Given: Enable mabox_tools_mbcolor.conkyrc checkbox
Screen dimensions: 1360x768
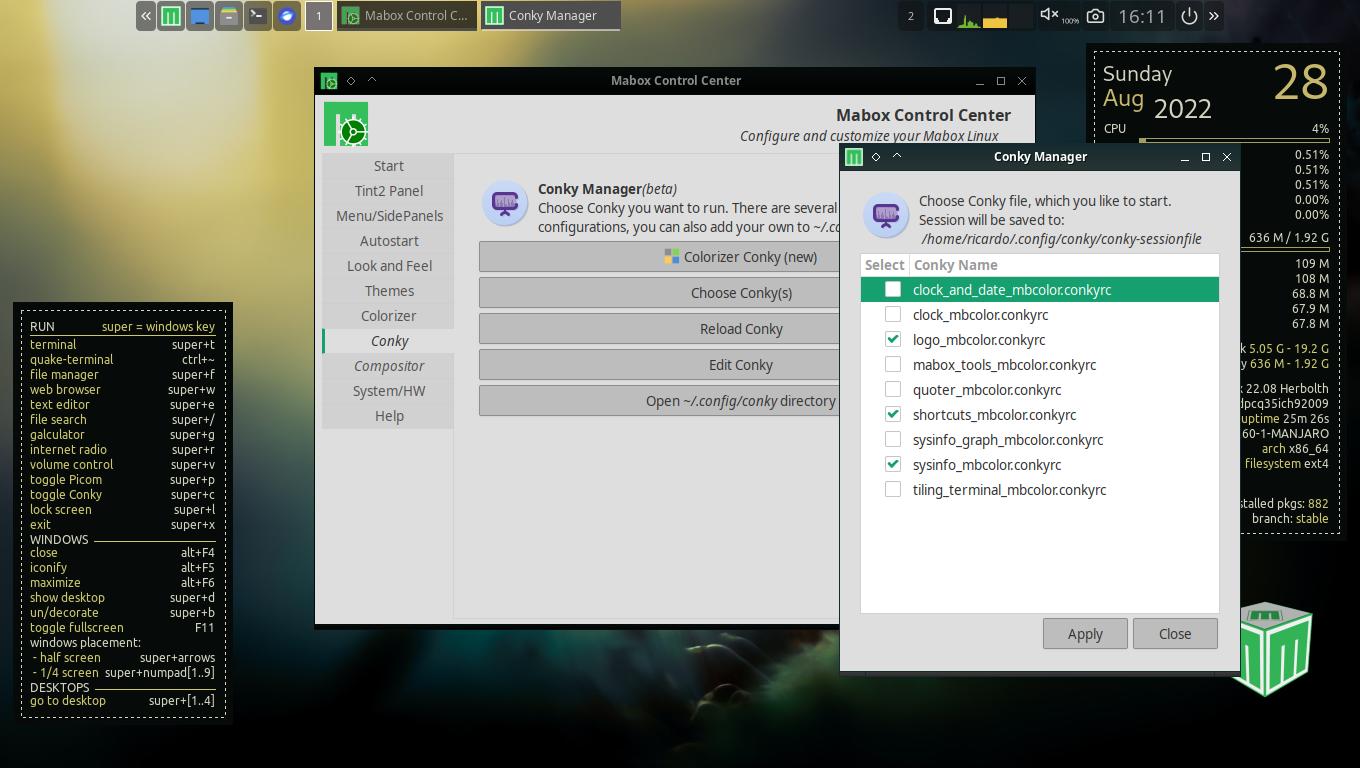Looking at the screenshot, I should pos(893,364).
